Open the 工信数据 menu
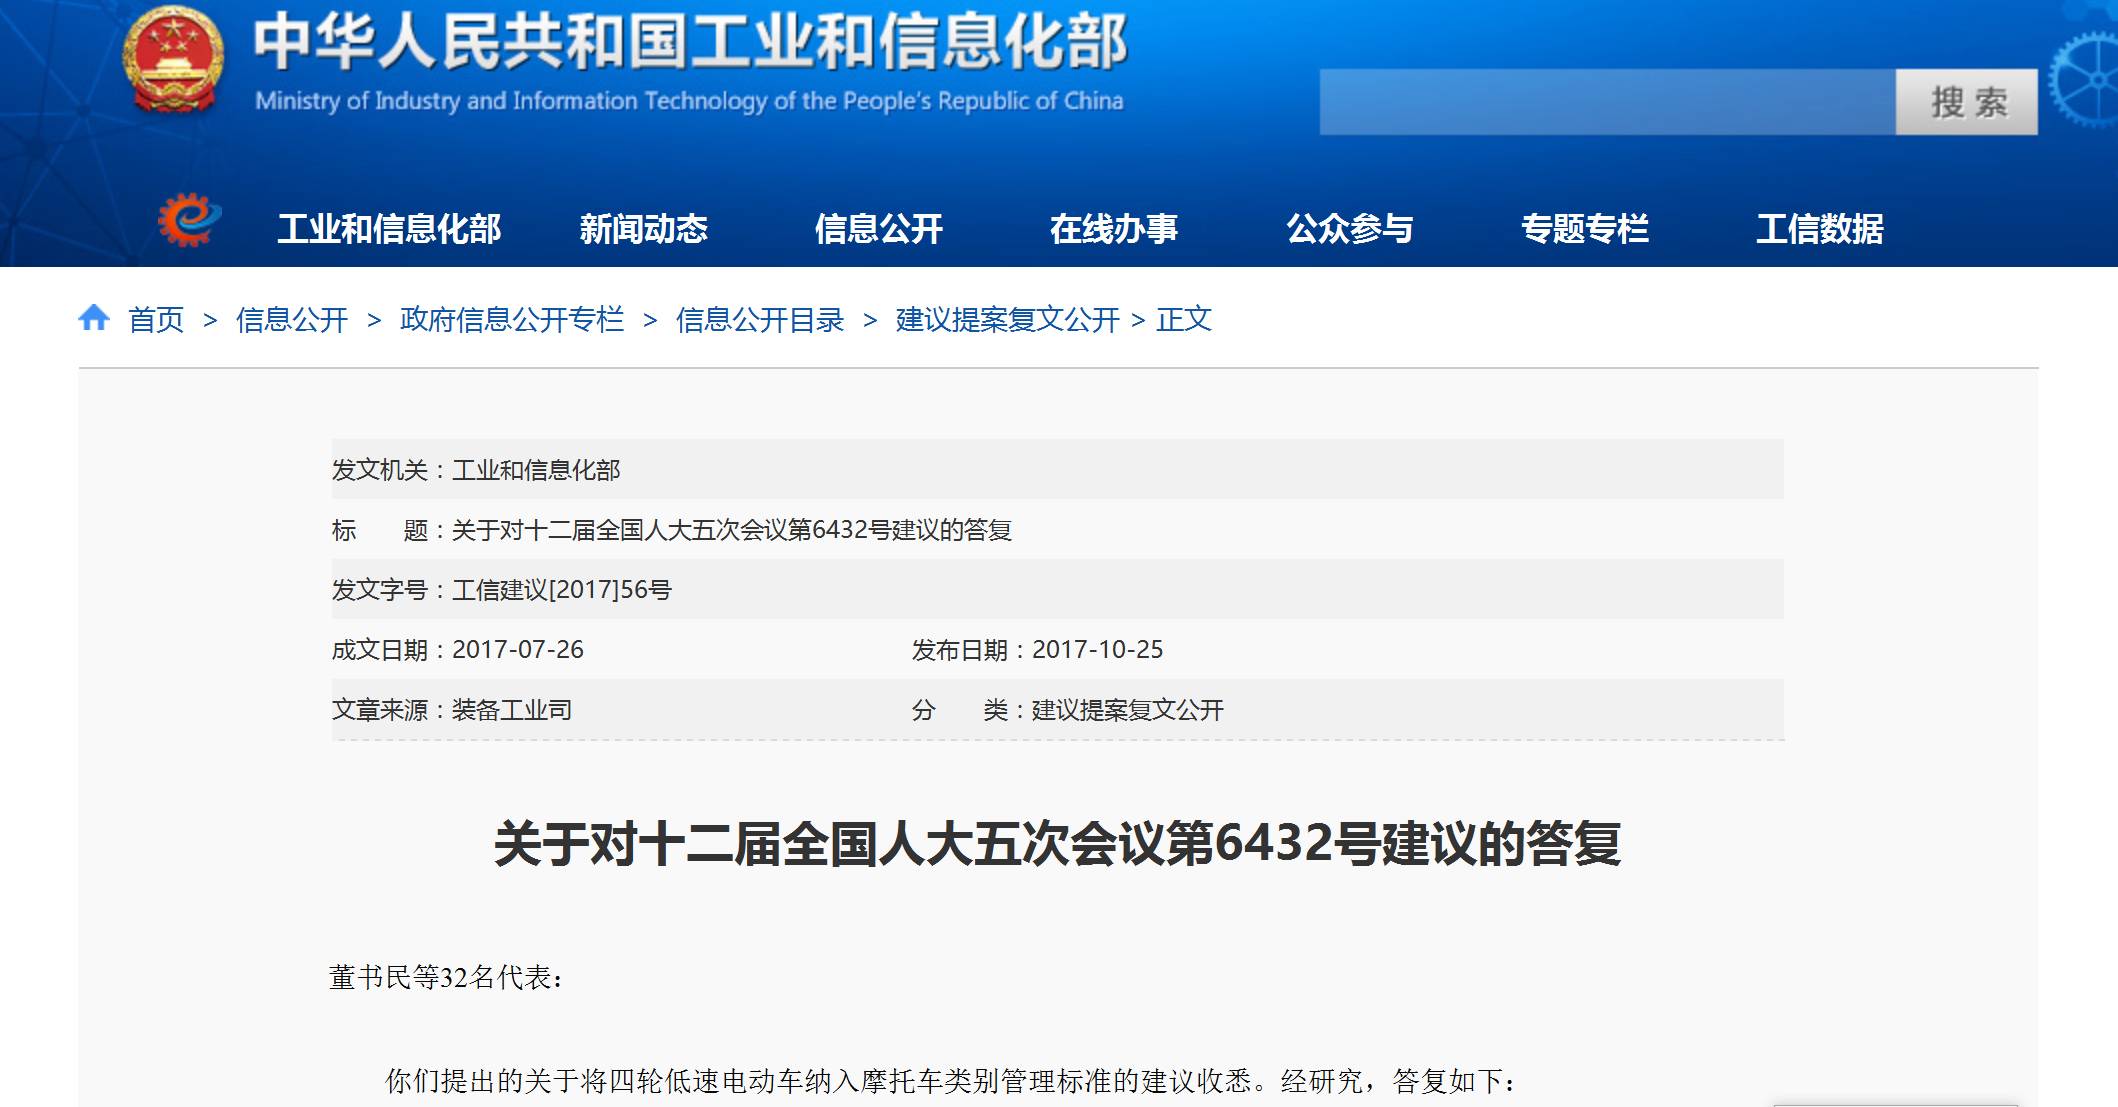This screenshot has width=2118, height=1107. (x=1820, y=229)
